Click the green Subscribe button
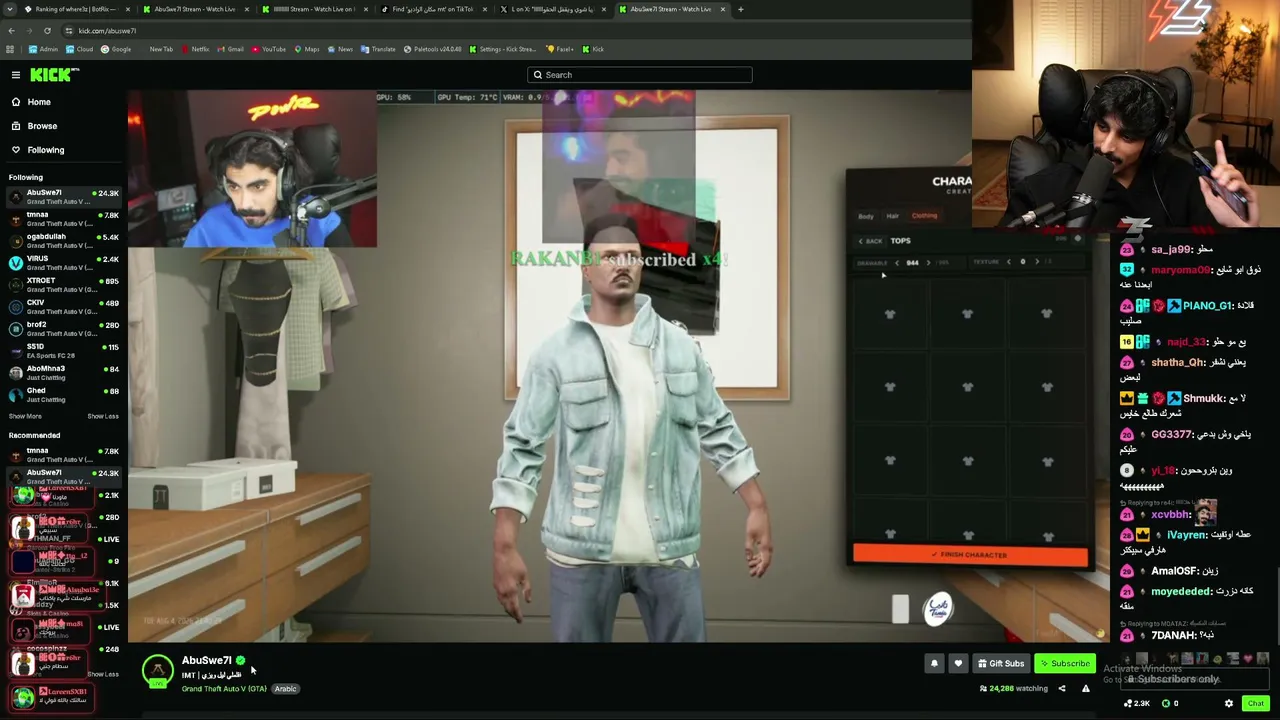 tap(1065, 664)
